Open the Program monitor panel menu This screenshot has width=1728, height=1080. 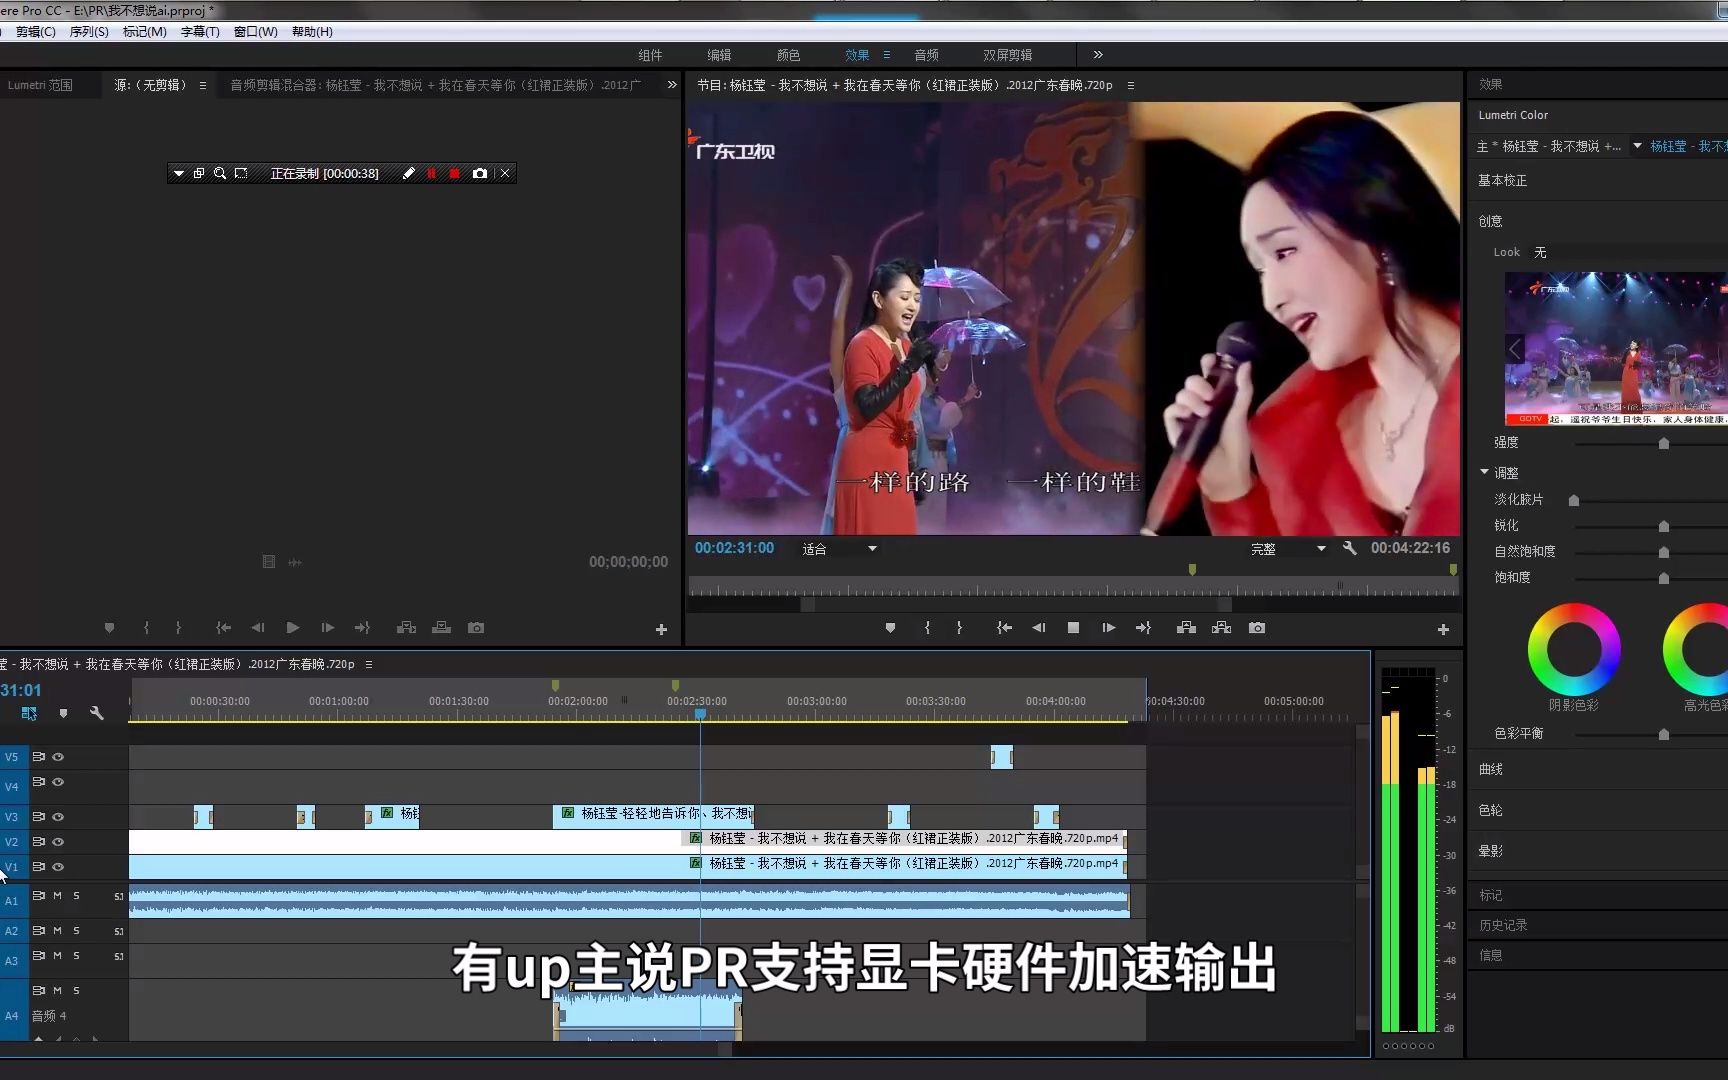(1131, 85)
